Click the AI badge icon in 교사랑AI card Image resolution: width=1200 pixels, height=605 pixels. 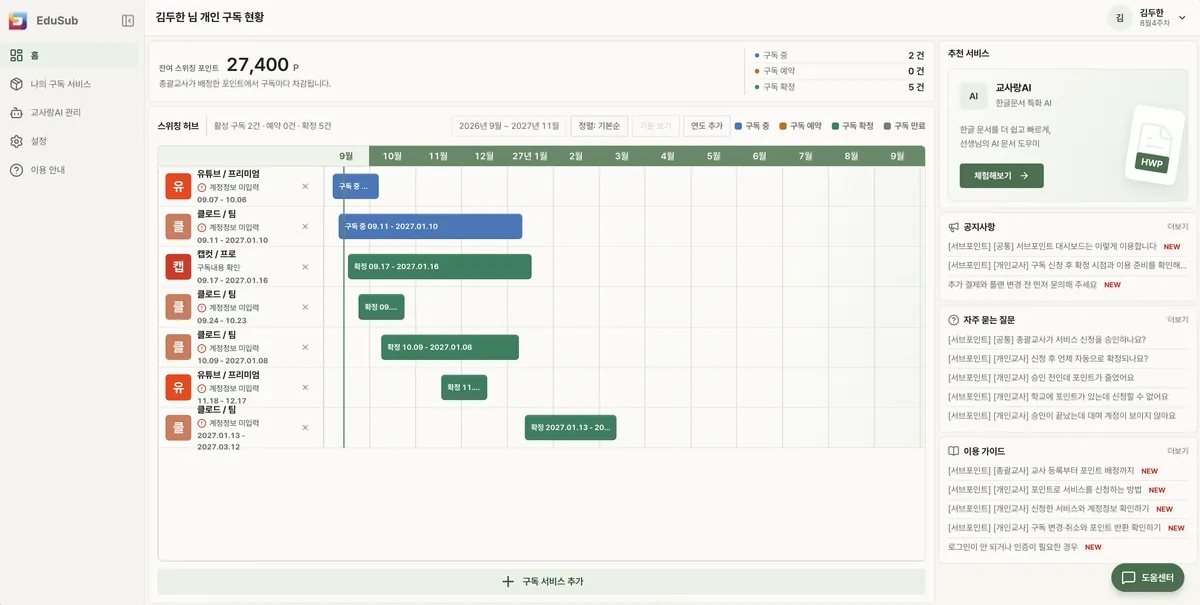[x=973, y=96]
